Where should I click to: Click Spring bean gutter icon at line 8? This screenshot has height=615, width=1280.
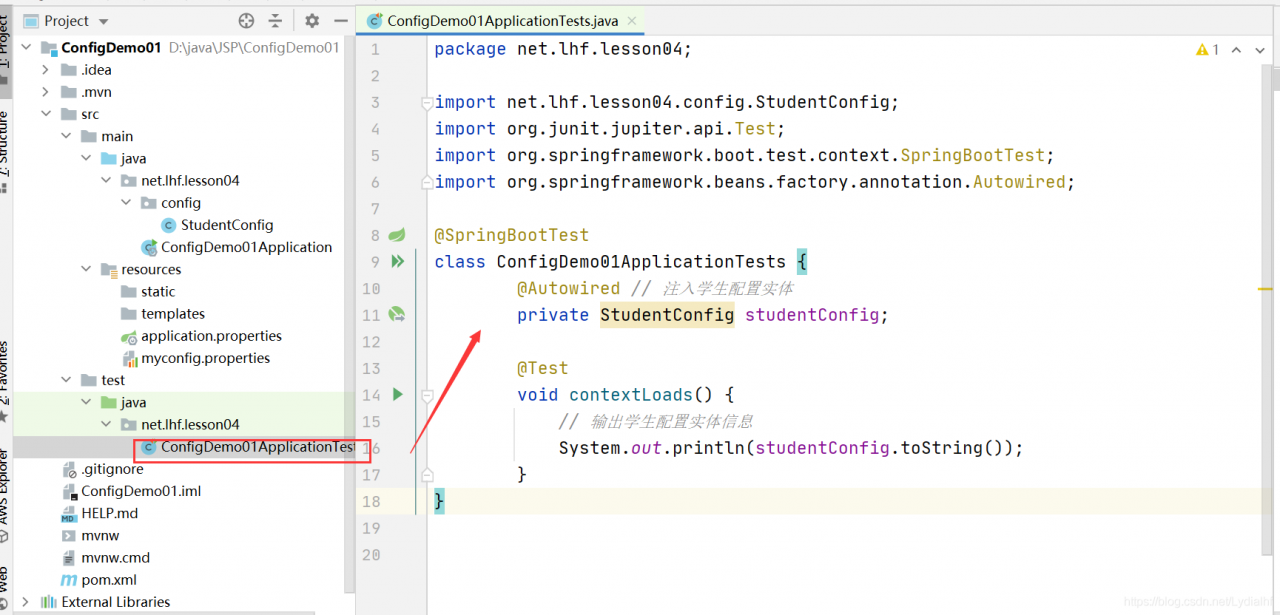[x=397, y=235]
